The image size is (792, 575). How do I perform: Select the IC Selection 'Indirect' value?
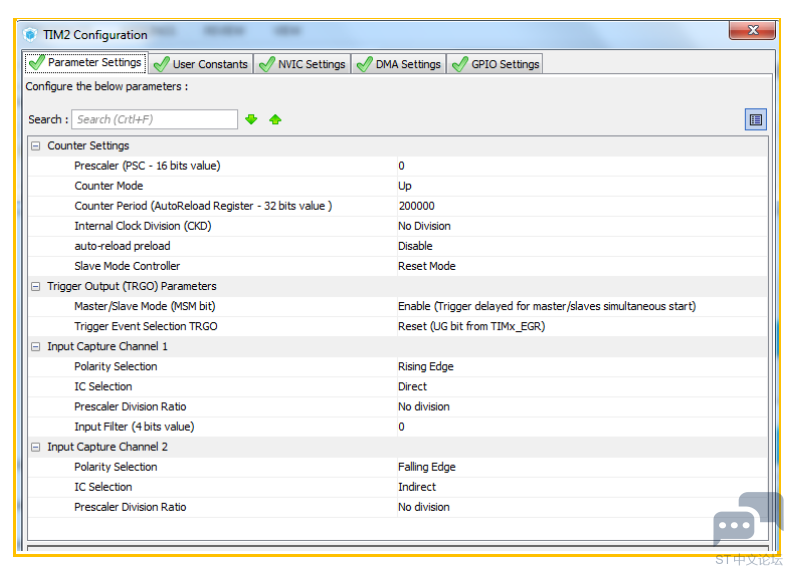tap(582, 487)
